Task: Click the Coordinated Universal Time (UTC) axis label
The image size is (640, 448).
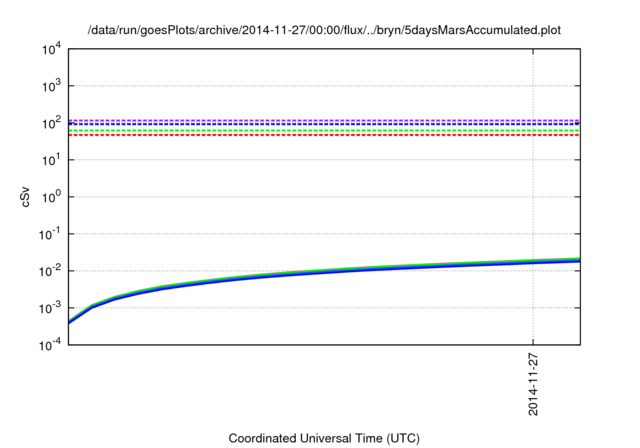Action: [x=324, y=438]
